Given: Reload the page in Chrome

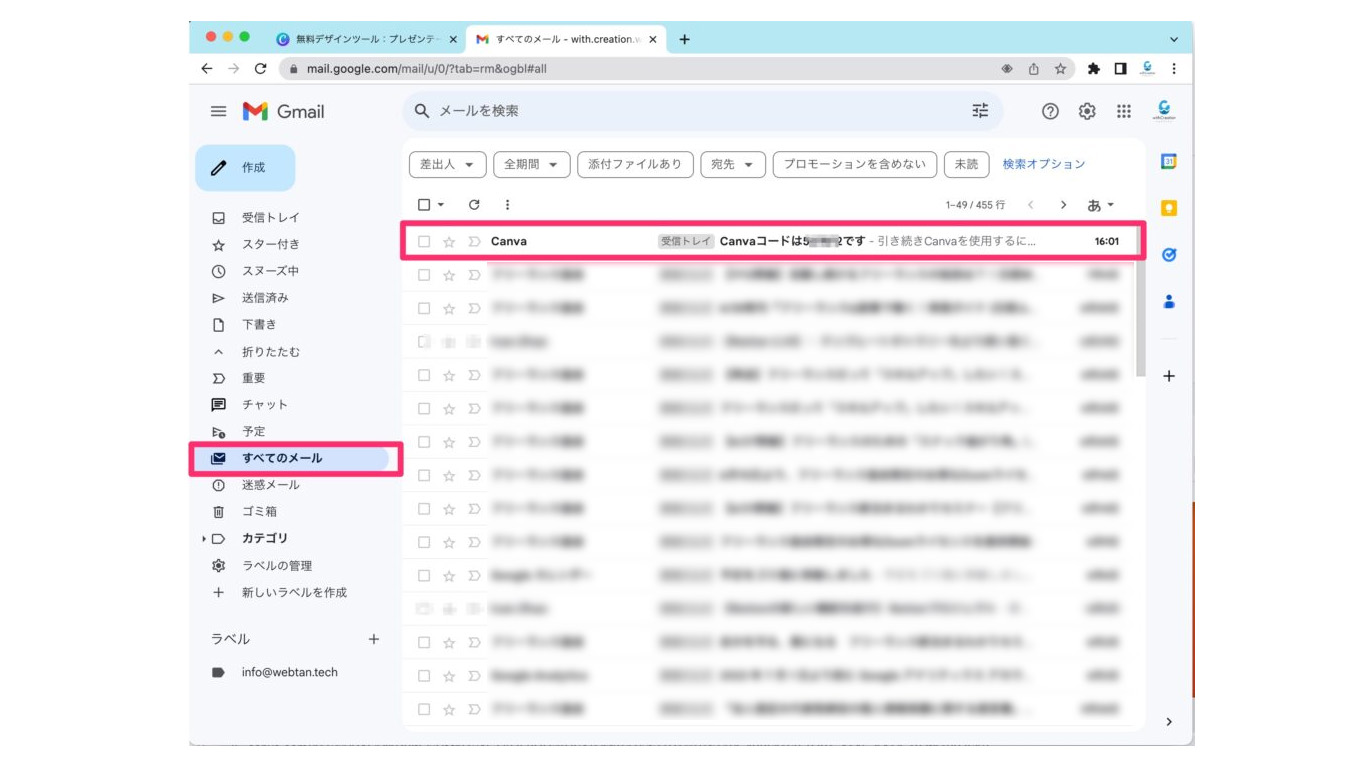Looking at the screenshot, I should coord(260,69).
